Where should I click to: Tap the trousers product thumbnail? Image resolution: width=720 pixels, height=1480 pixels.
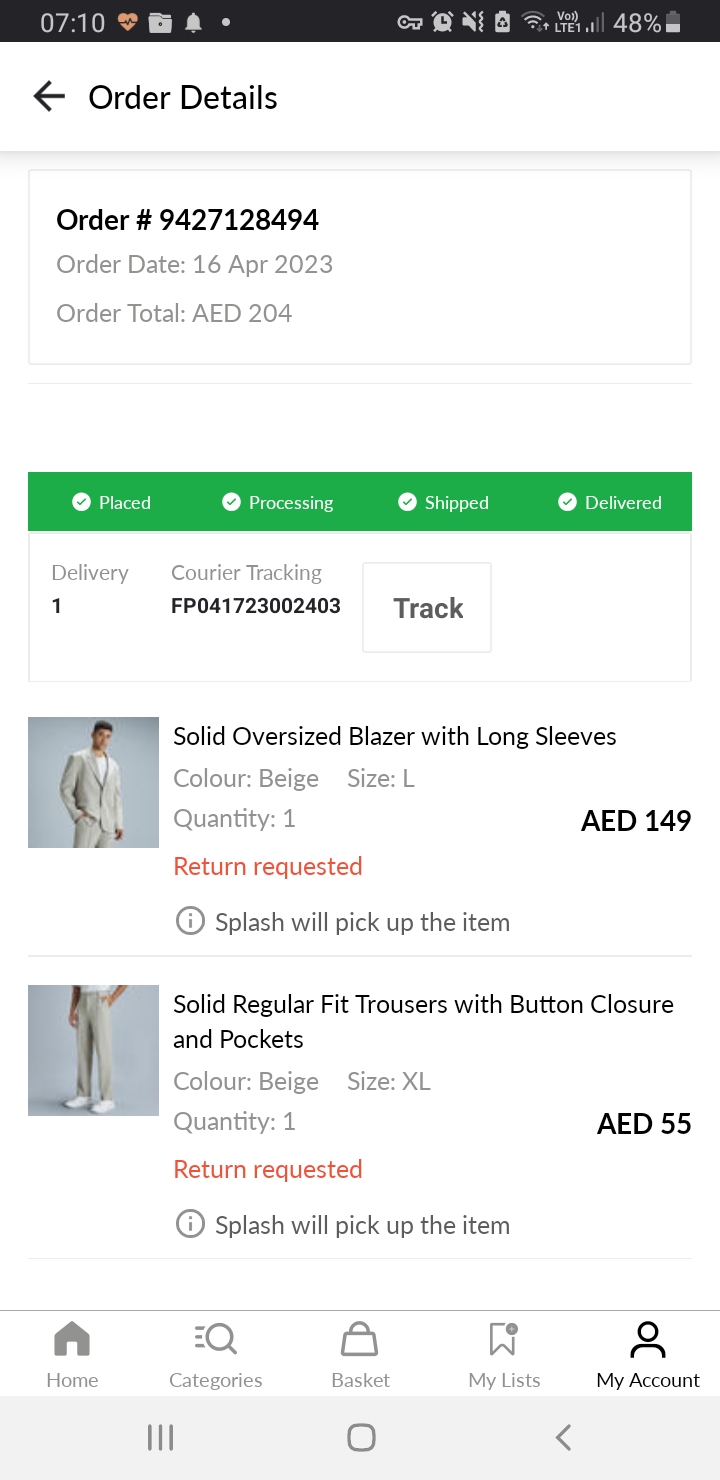tap(93, 1050)
